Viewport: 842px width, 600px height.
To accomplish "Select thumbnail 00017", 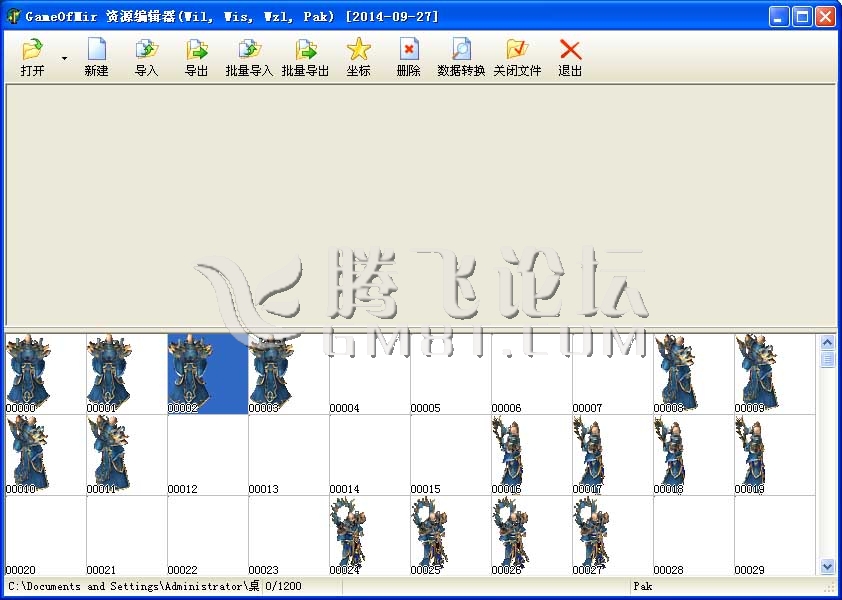I will tap(613, 455).
